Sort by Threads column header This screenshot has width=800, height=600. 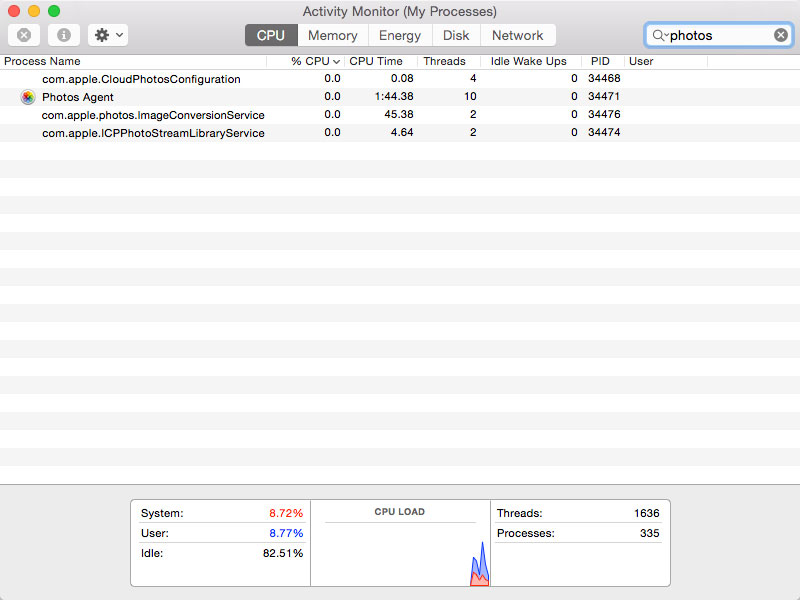(449, 61)
